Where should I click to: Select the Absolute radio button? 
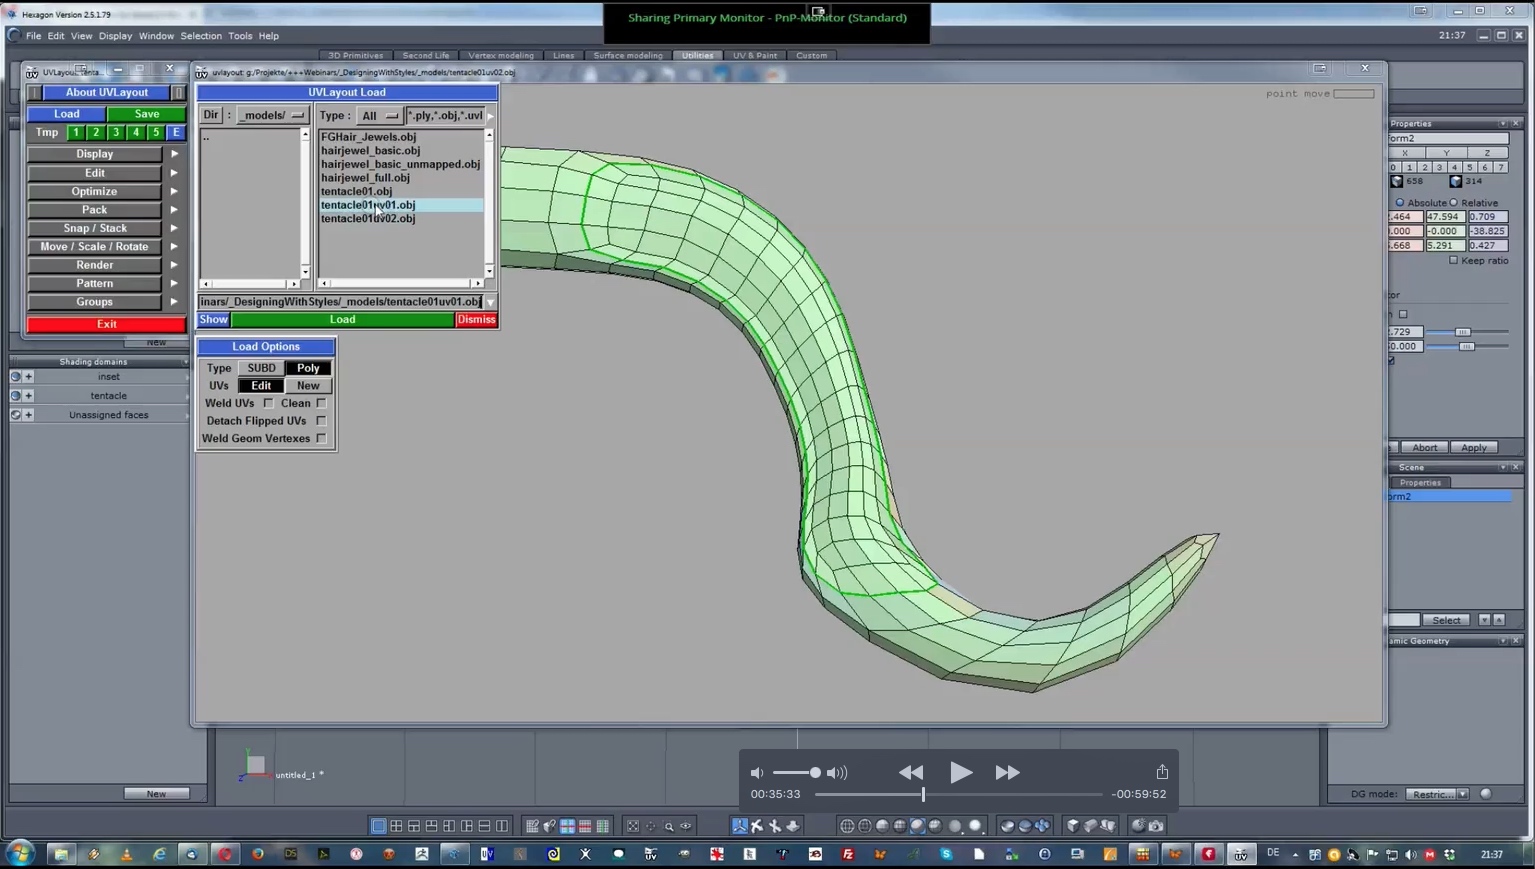1400,203
